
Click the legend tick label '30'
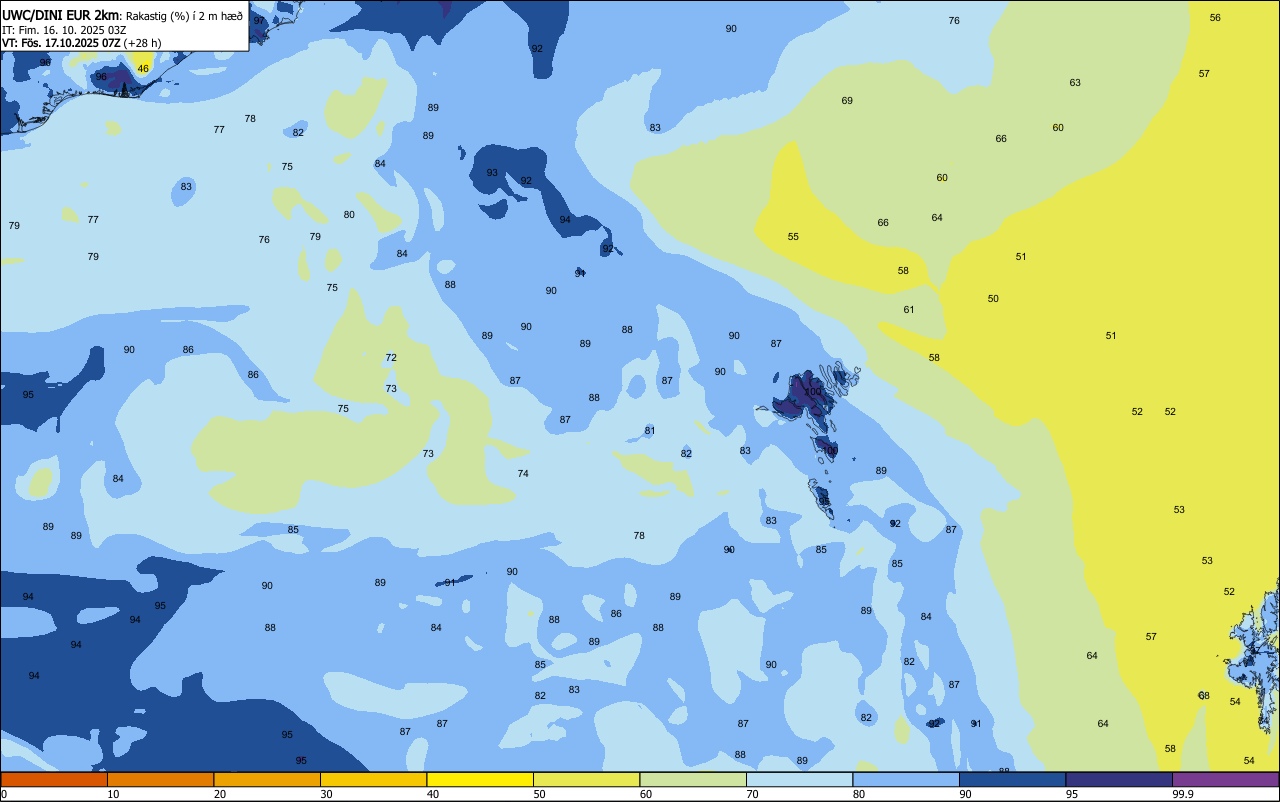pos(326,794)
